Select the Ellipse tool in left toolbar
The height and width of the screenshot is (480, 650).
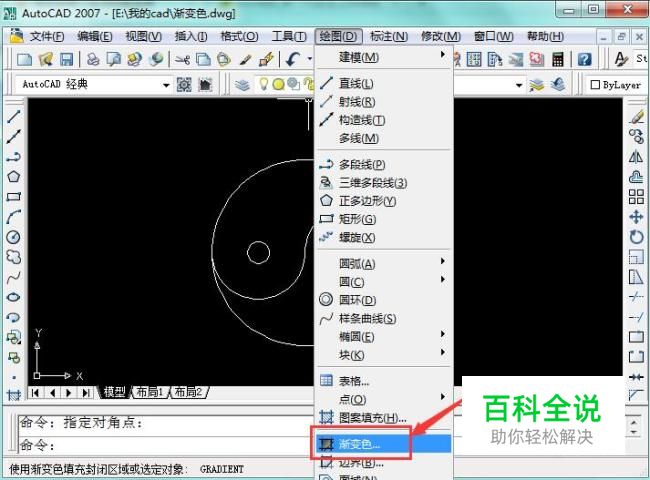pyautogui.click(x=14, y=297)
